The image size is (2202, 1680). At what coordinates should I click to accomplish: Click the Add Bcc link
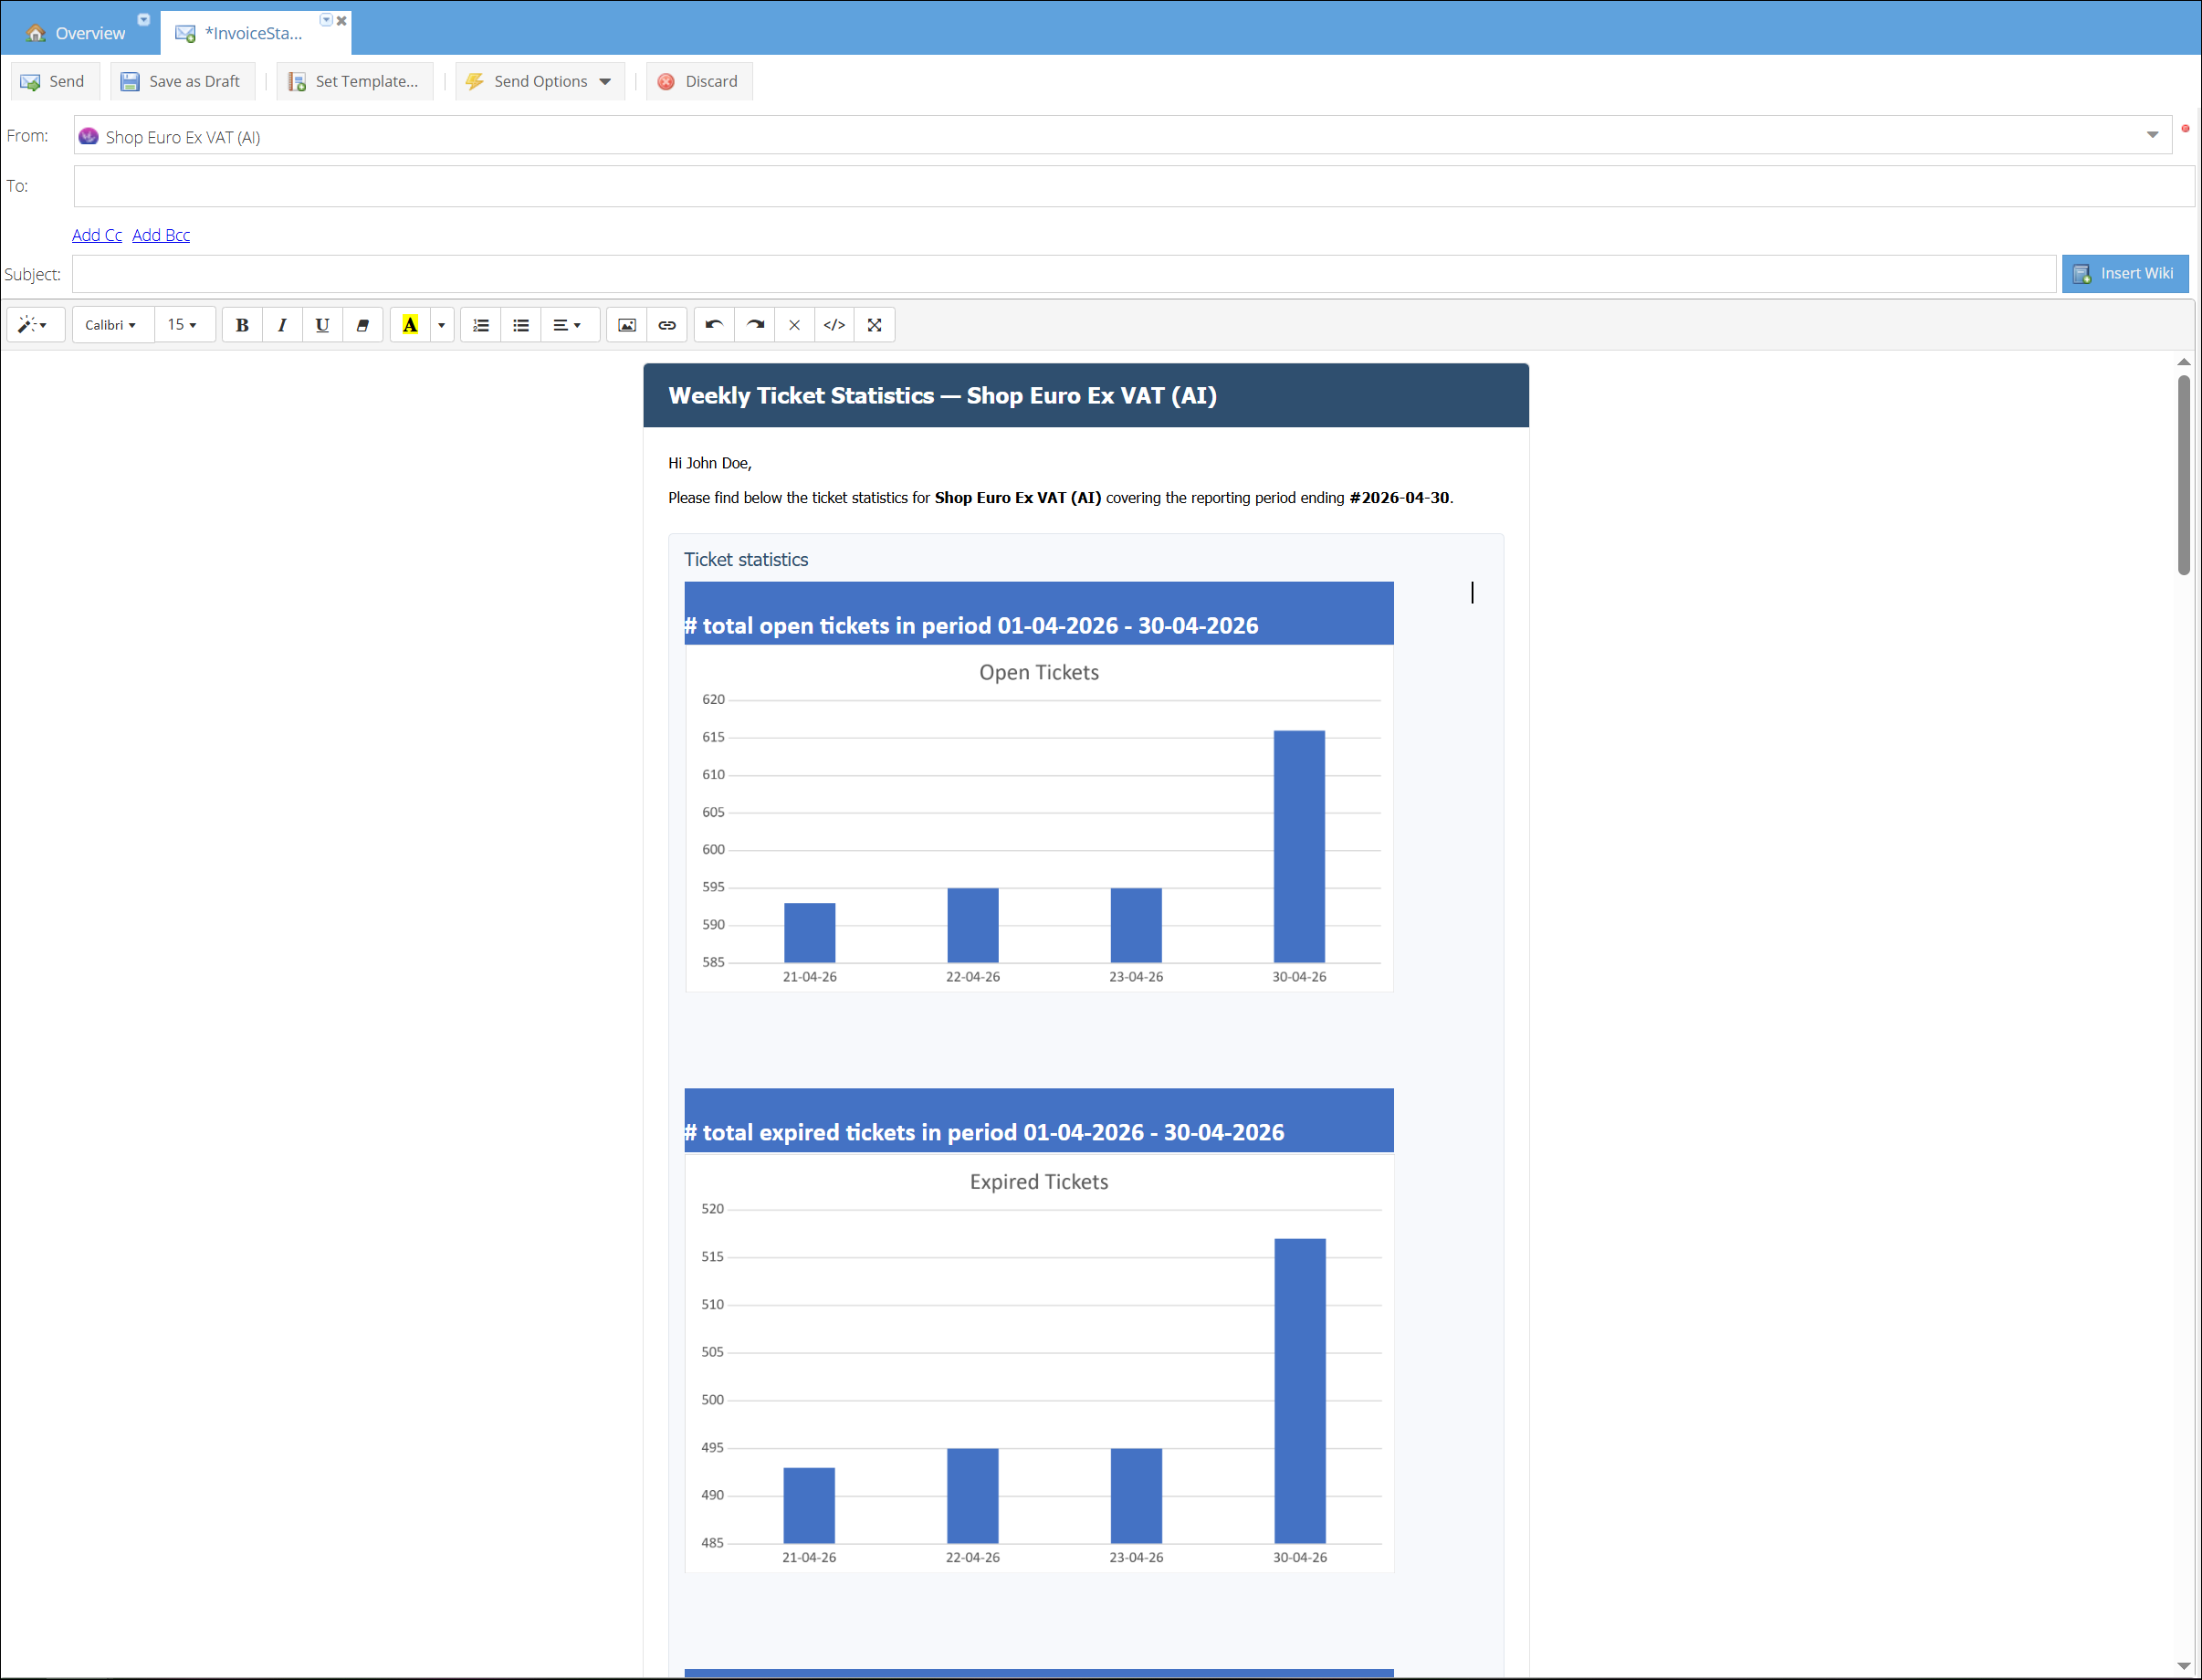(x=161, y=235)
